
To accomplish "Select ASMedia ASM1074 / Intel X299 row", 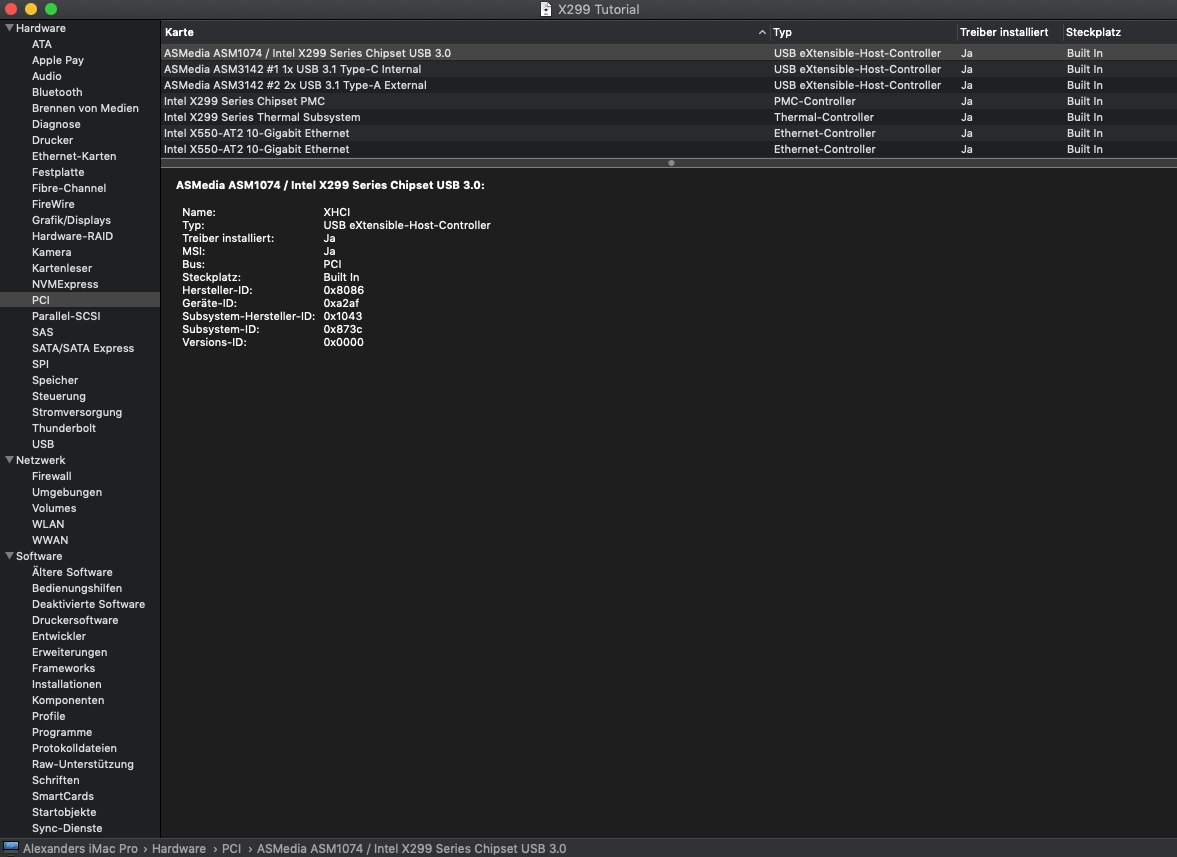I will (x=670, y=53).
